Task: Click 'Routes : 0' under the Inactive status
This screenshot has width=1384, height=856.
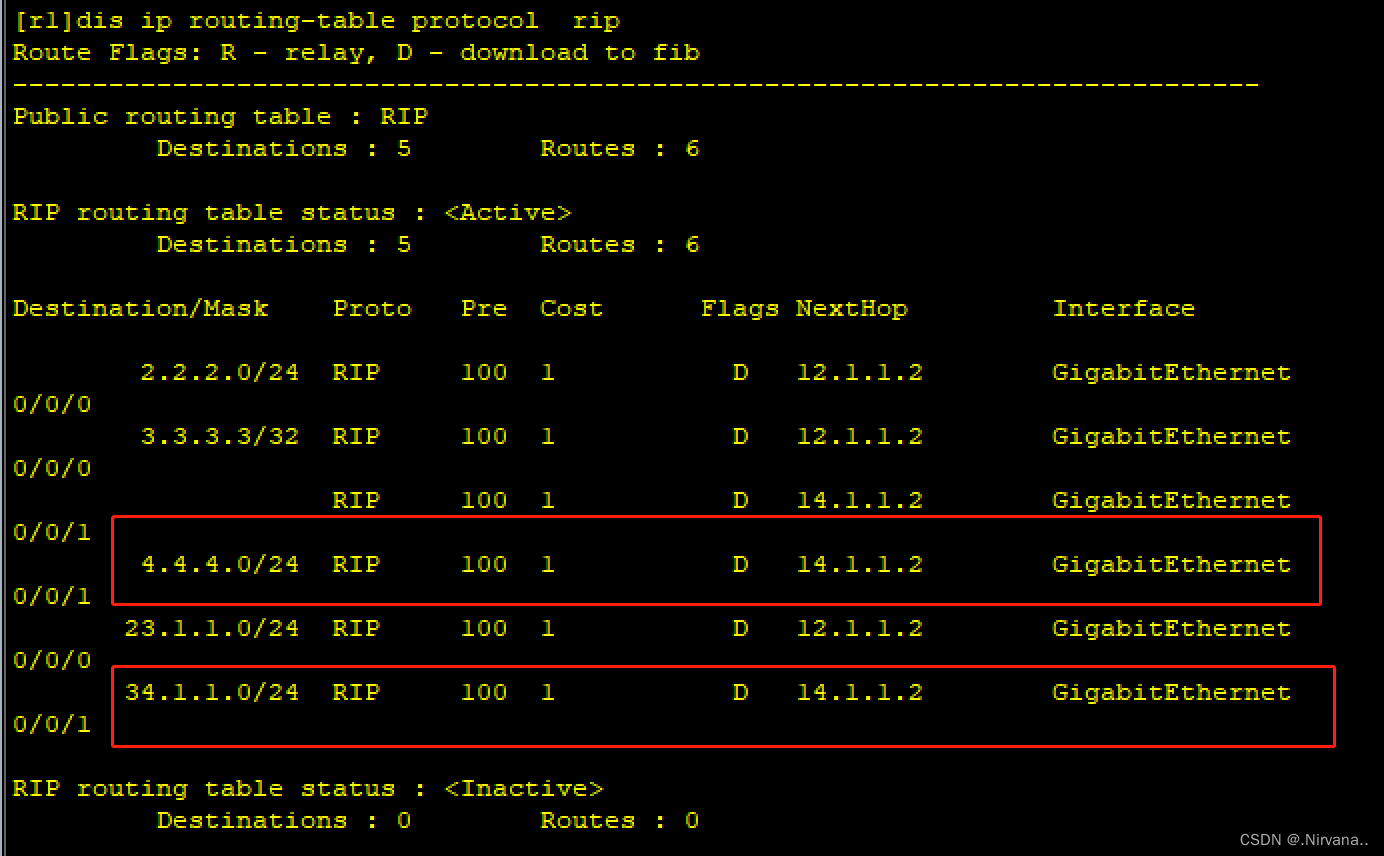Action: [x=620, y=821]
